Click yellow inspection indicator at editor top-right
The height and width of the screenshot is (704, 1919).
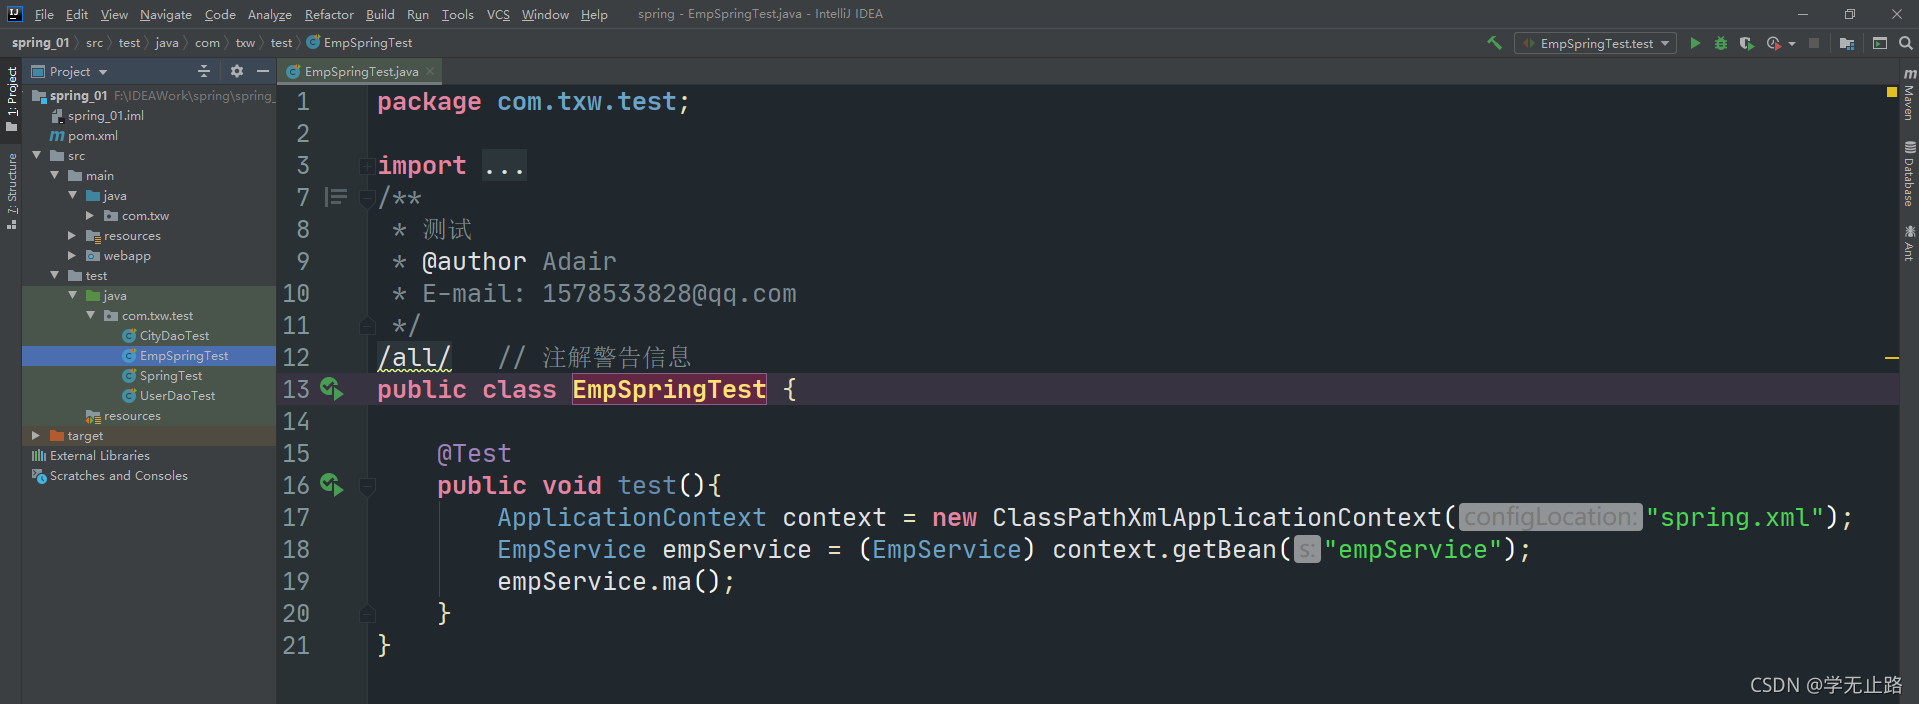1892,92
